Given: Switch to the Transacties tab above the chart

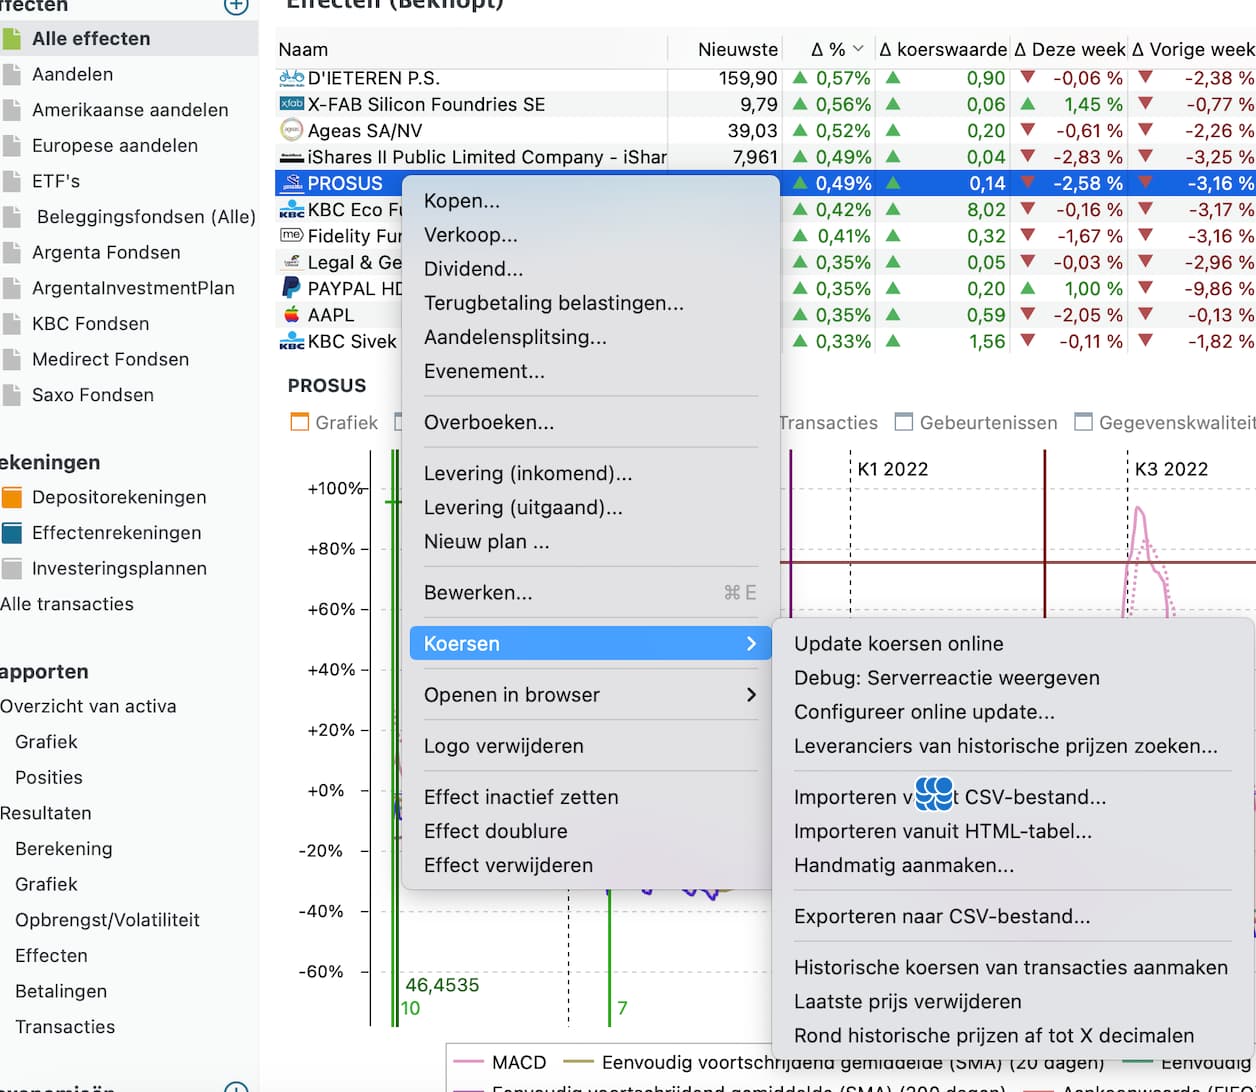Looking at the screenshot, I should pyautogui.click(x=828, y=423).
